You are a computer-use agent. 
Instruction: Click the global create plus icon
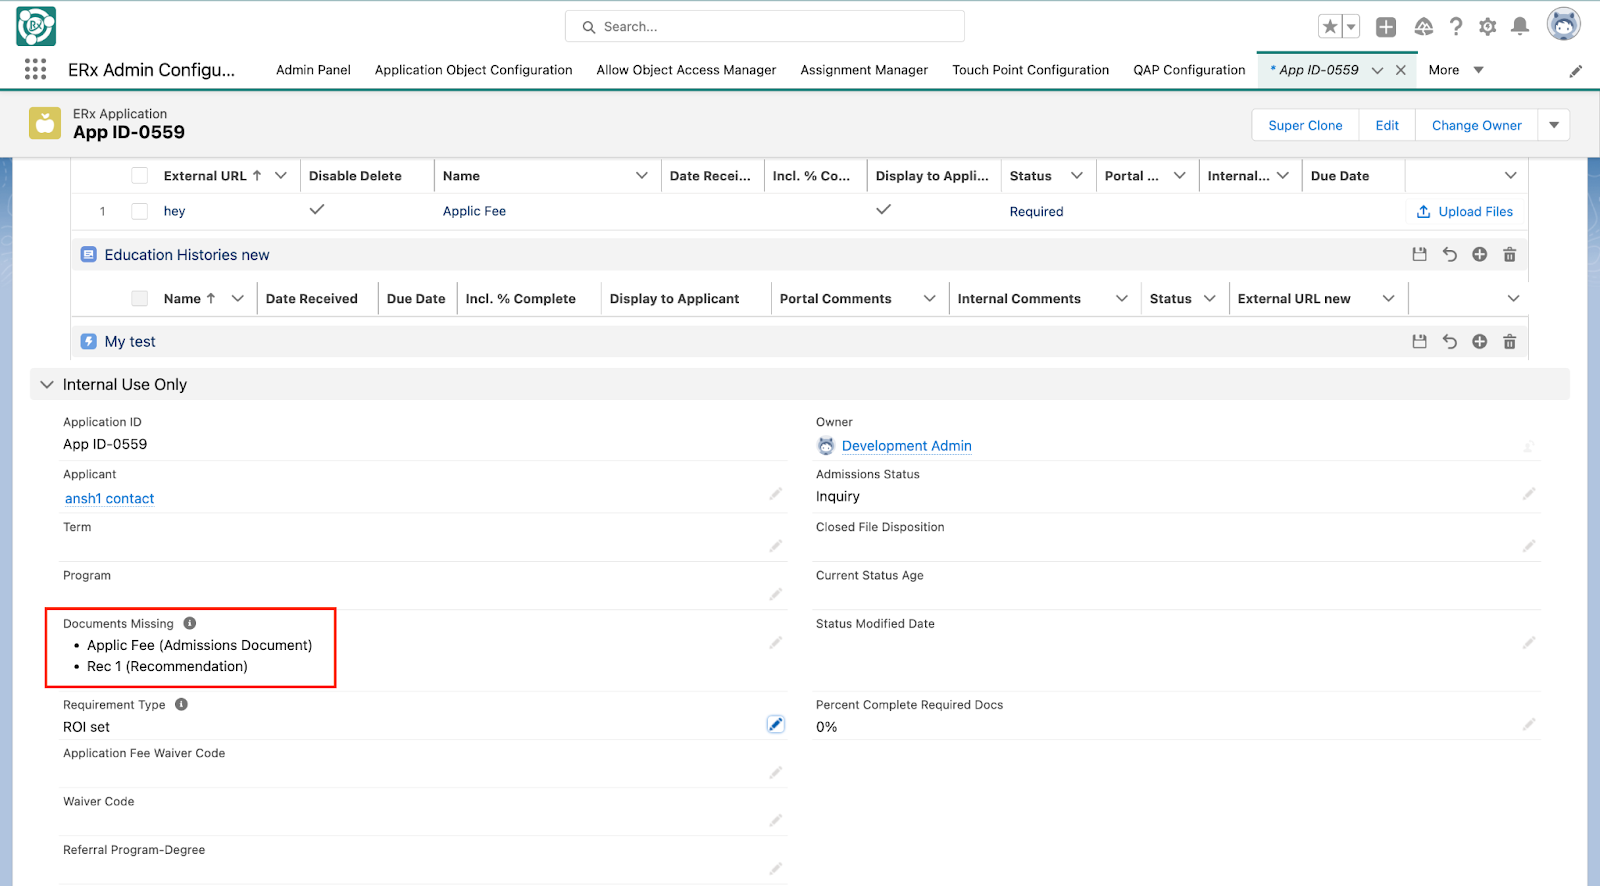[1386, 27]
